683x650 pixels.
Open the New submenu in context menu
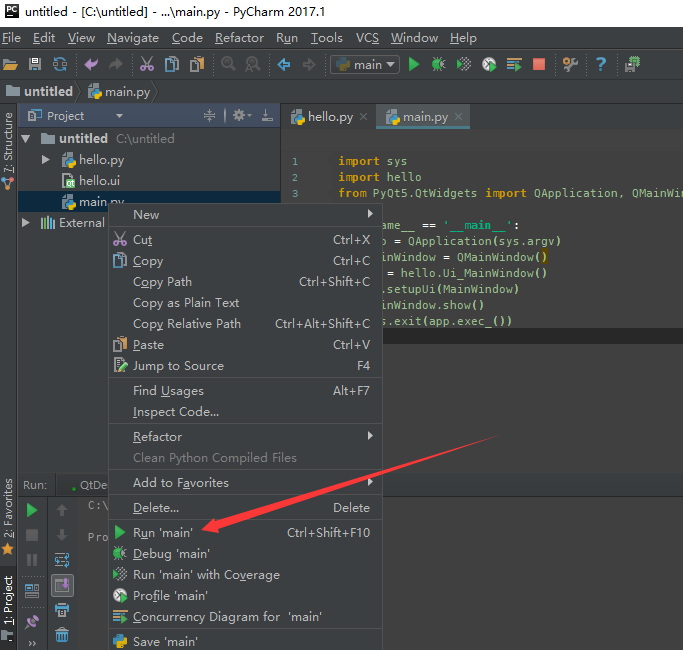pos(245,215)
